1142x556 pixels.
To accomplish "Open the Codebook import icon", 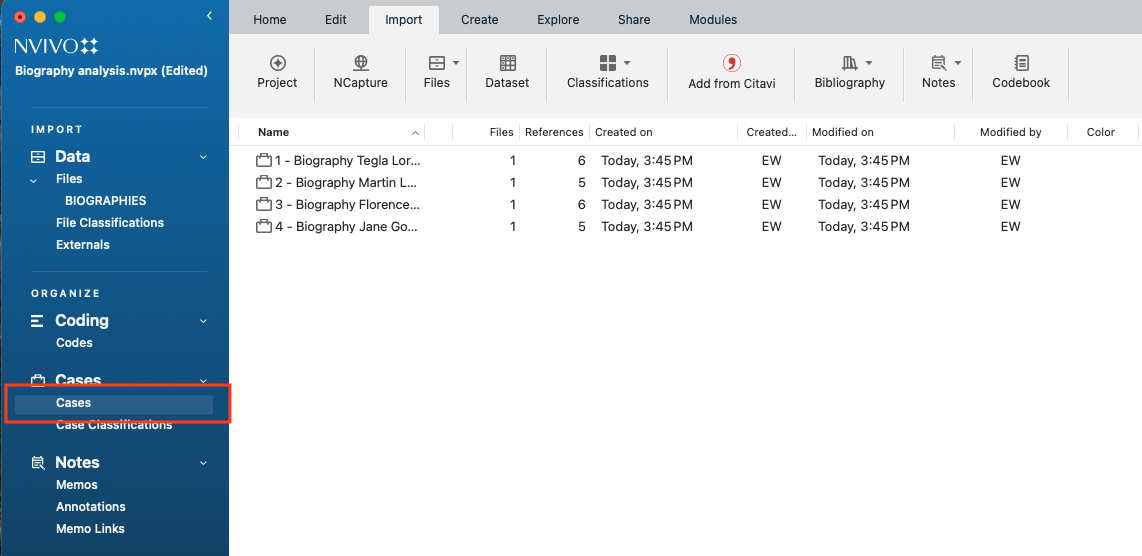I will tap(1021, 64).
